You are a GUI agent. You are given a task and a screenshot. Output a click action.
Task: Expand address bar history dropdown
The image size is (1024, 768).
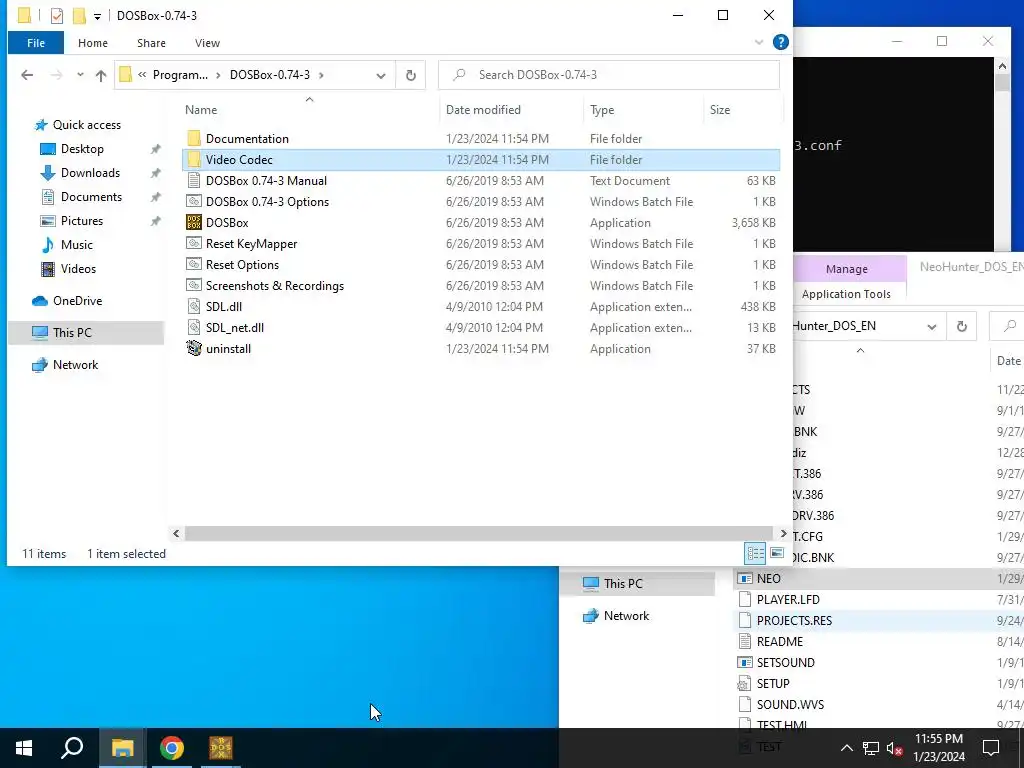(x=381, y=75)
